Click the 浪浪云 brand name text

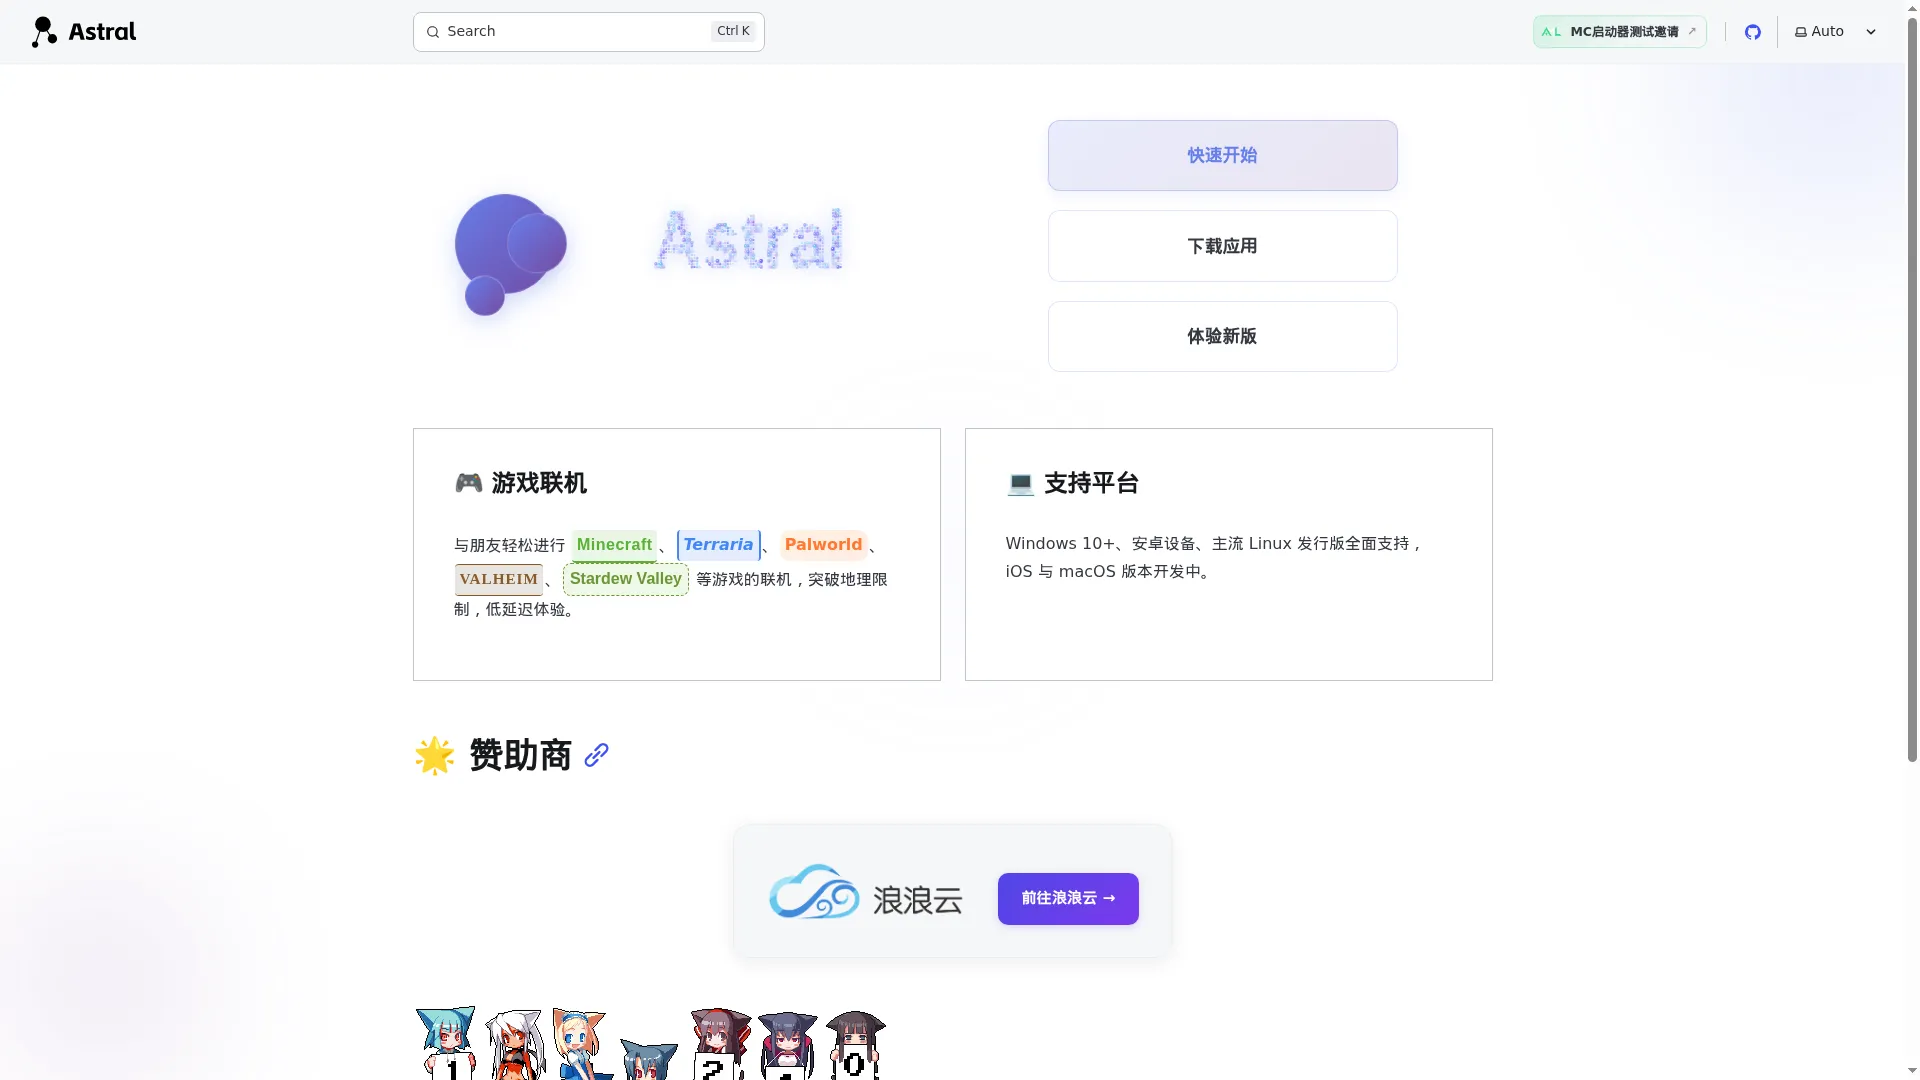tap(917, 900)
